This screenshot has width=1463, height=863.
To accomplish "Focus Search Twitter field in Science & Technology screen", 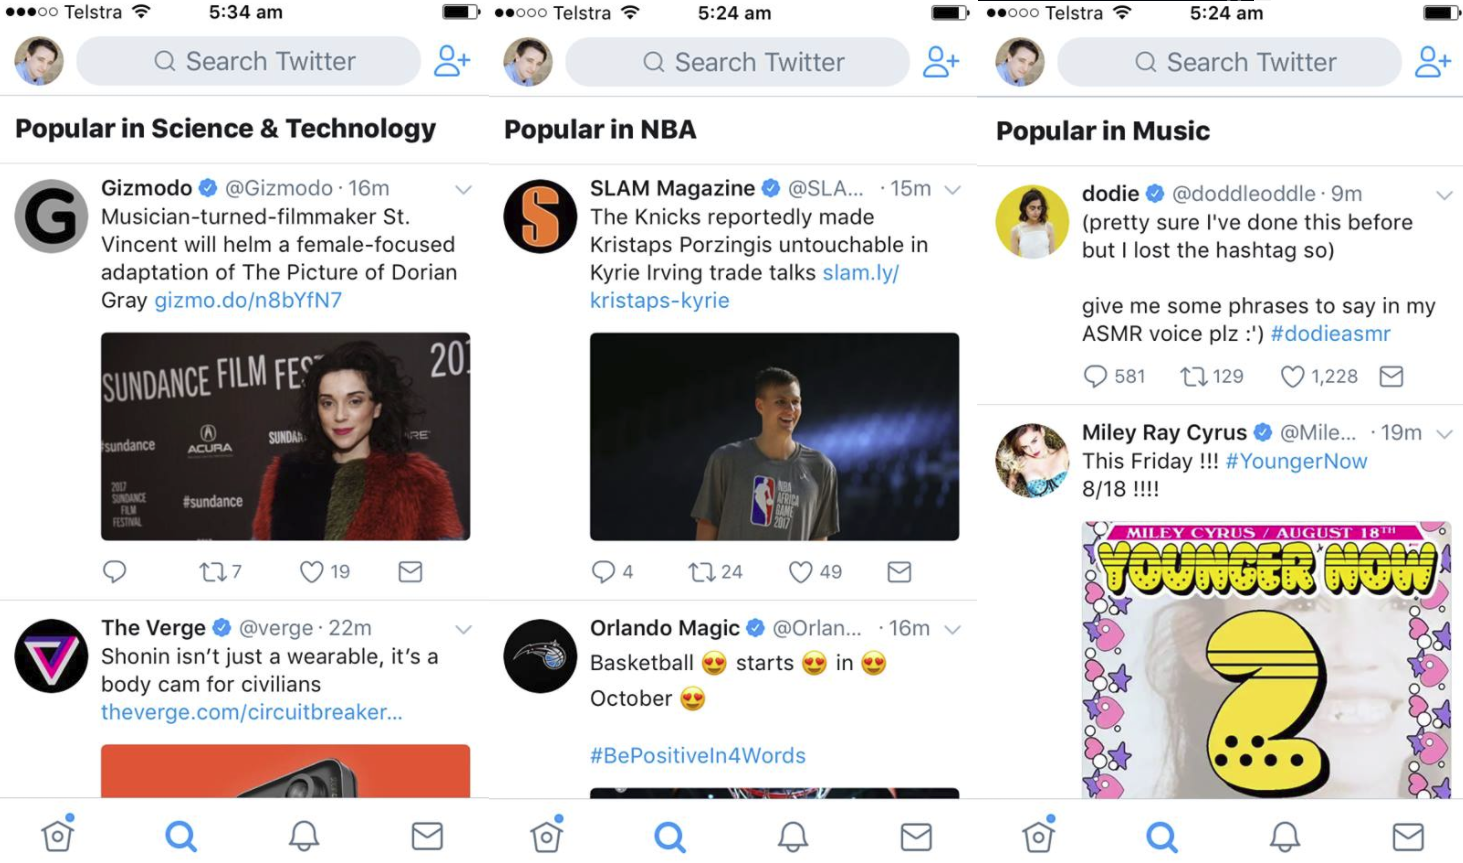I will tap(249, 61).
